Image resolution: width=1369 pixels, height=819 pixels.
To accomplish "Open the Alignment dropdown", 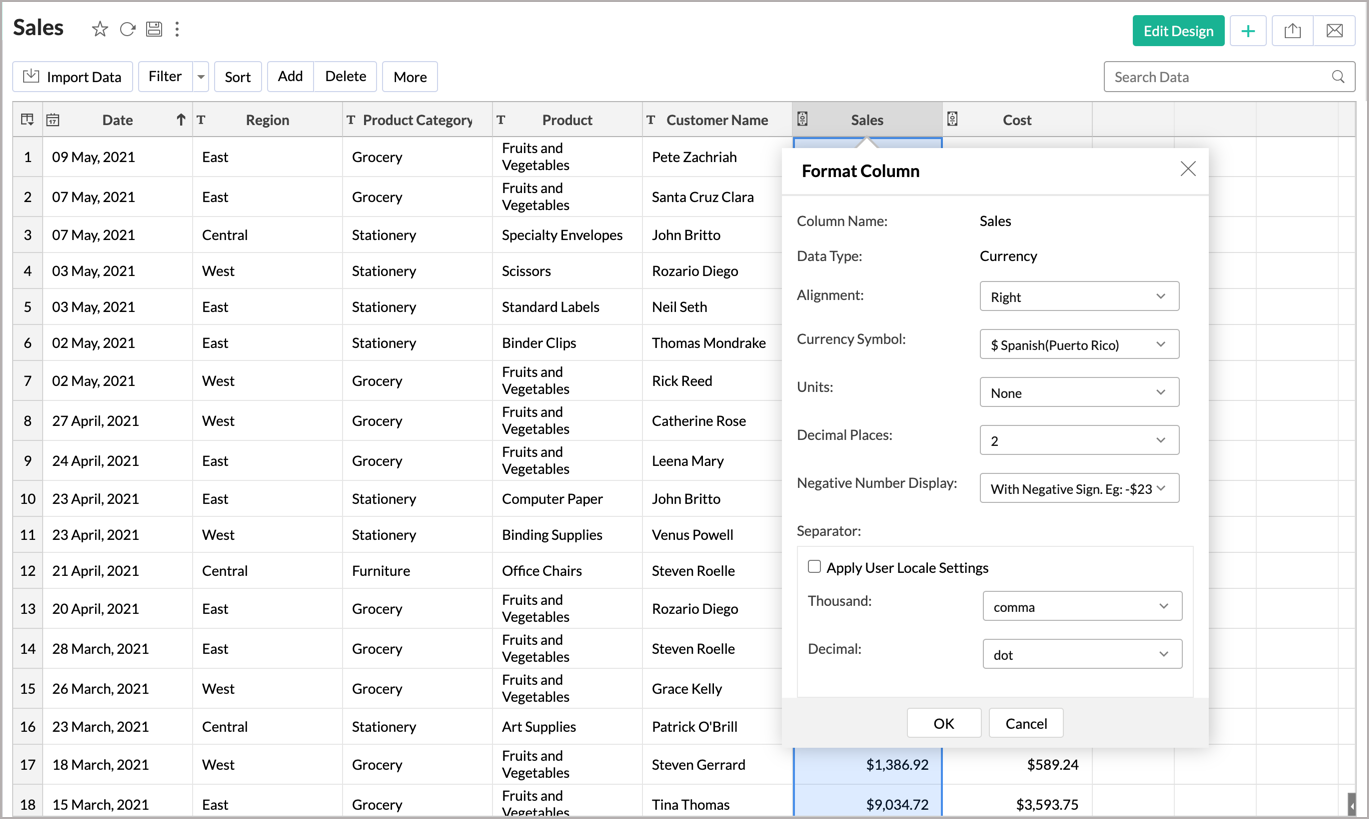I will (x=1079, y=297).
